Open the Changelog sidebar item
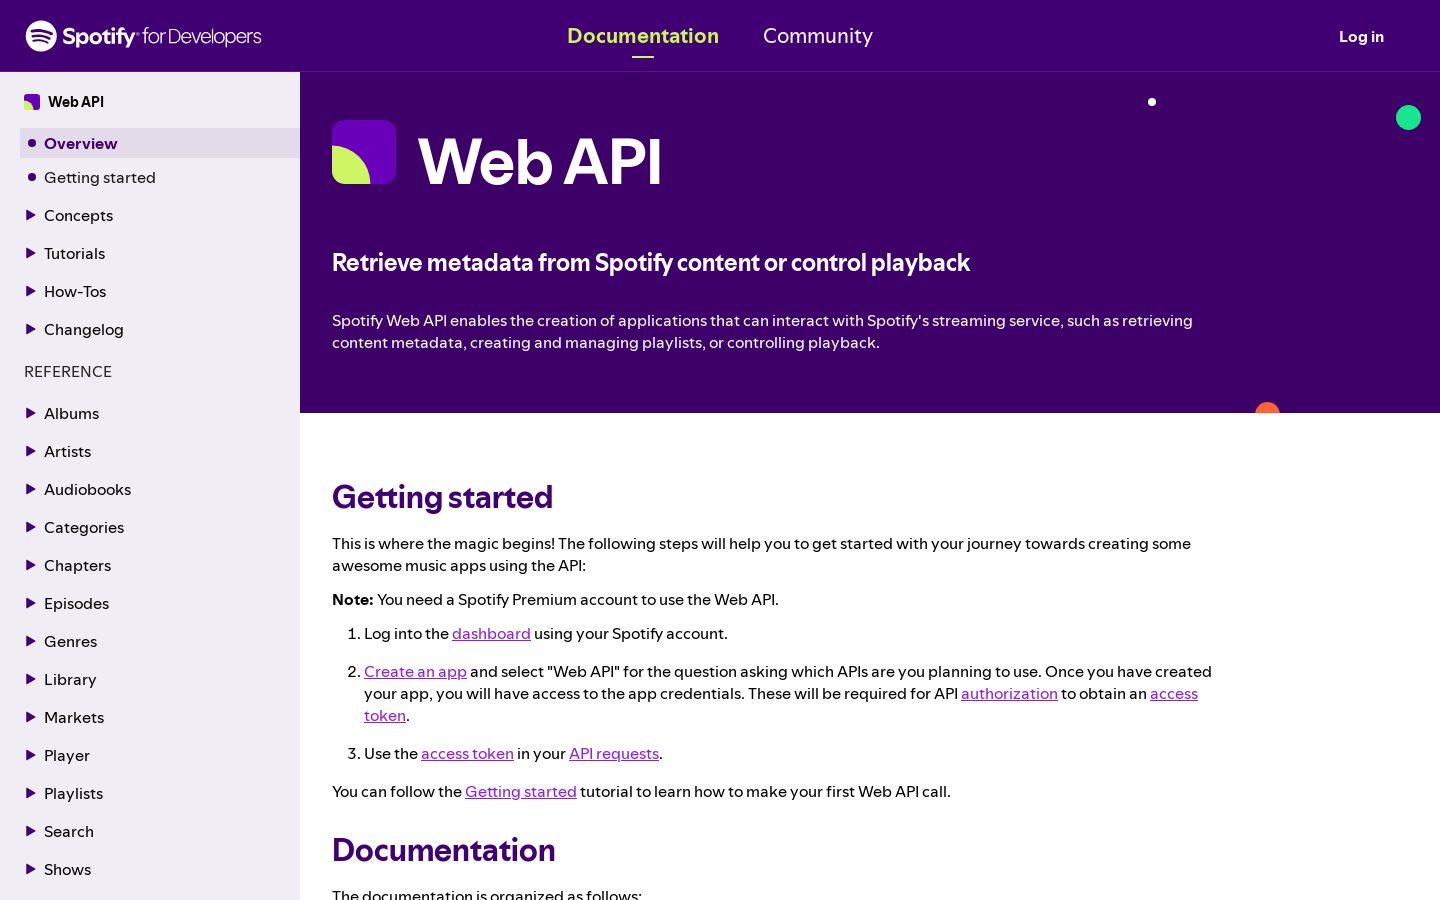Viewport: 1440px width, 900px height. 84,329
